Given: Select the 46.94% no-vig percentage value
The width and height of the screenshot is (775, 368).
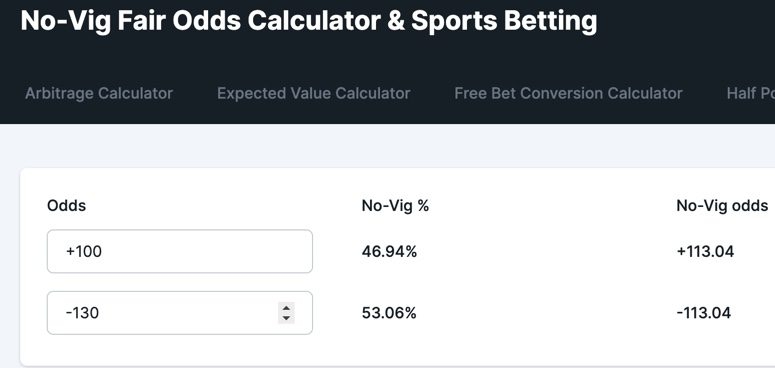Looking at the screenshot, I should tap(389, 252).
